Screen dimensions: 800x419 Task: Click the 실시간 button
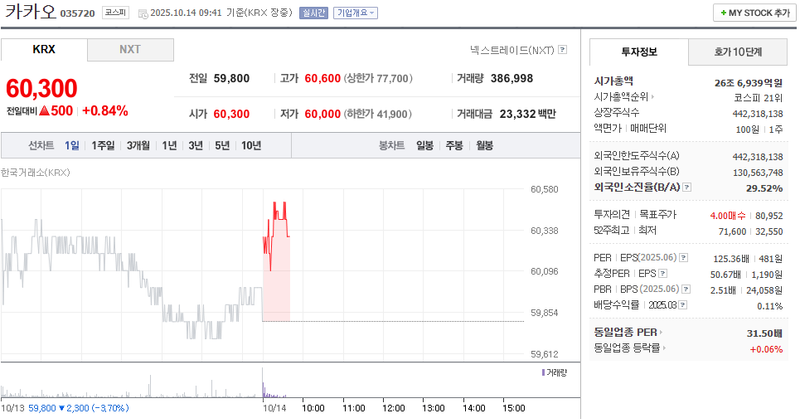(312, 14)
